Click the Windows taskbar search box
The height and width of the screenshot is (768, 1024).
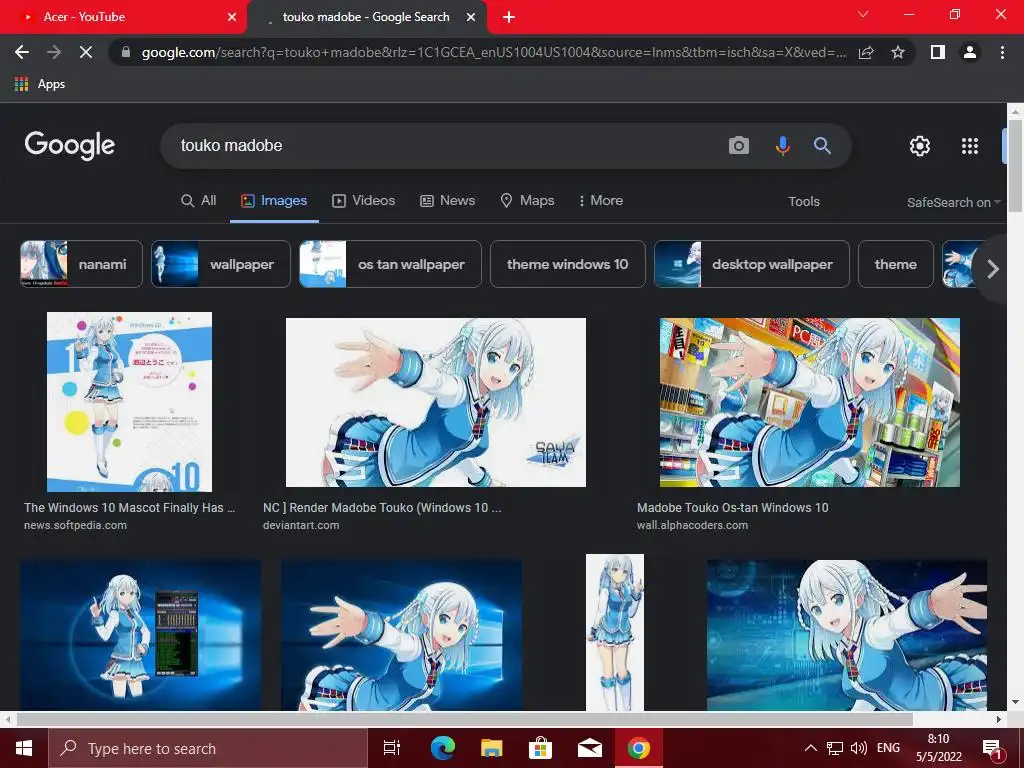tap(208, 748)
